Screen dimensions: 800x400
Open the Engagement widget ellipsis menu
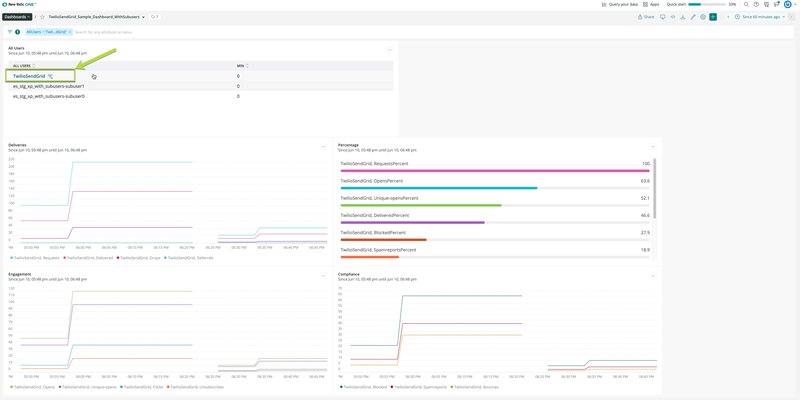[x=323, y=276]
